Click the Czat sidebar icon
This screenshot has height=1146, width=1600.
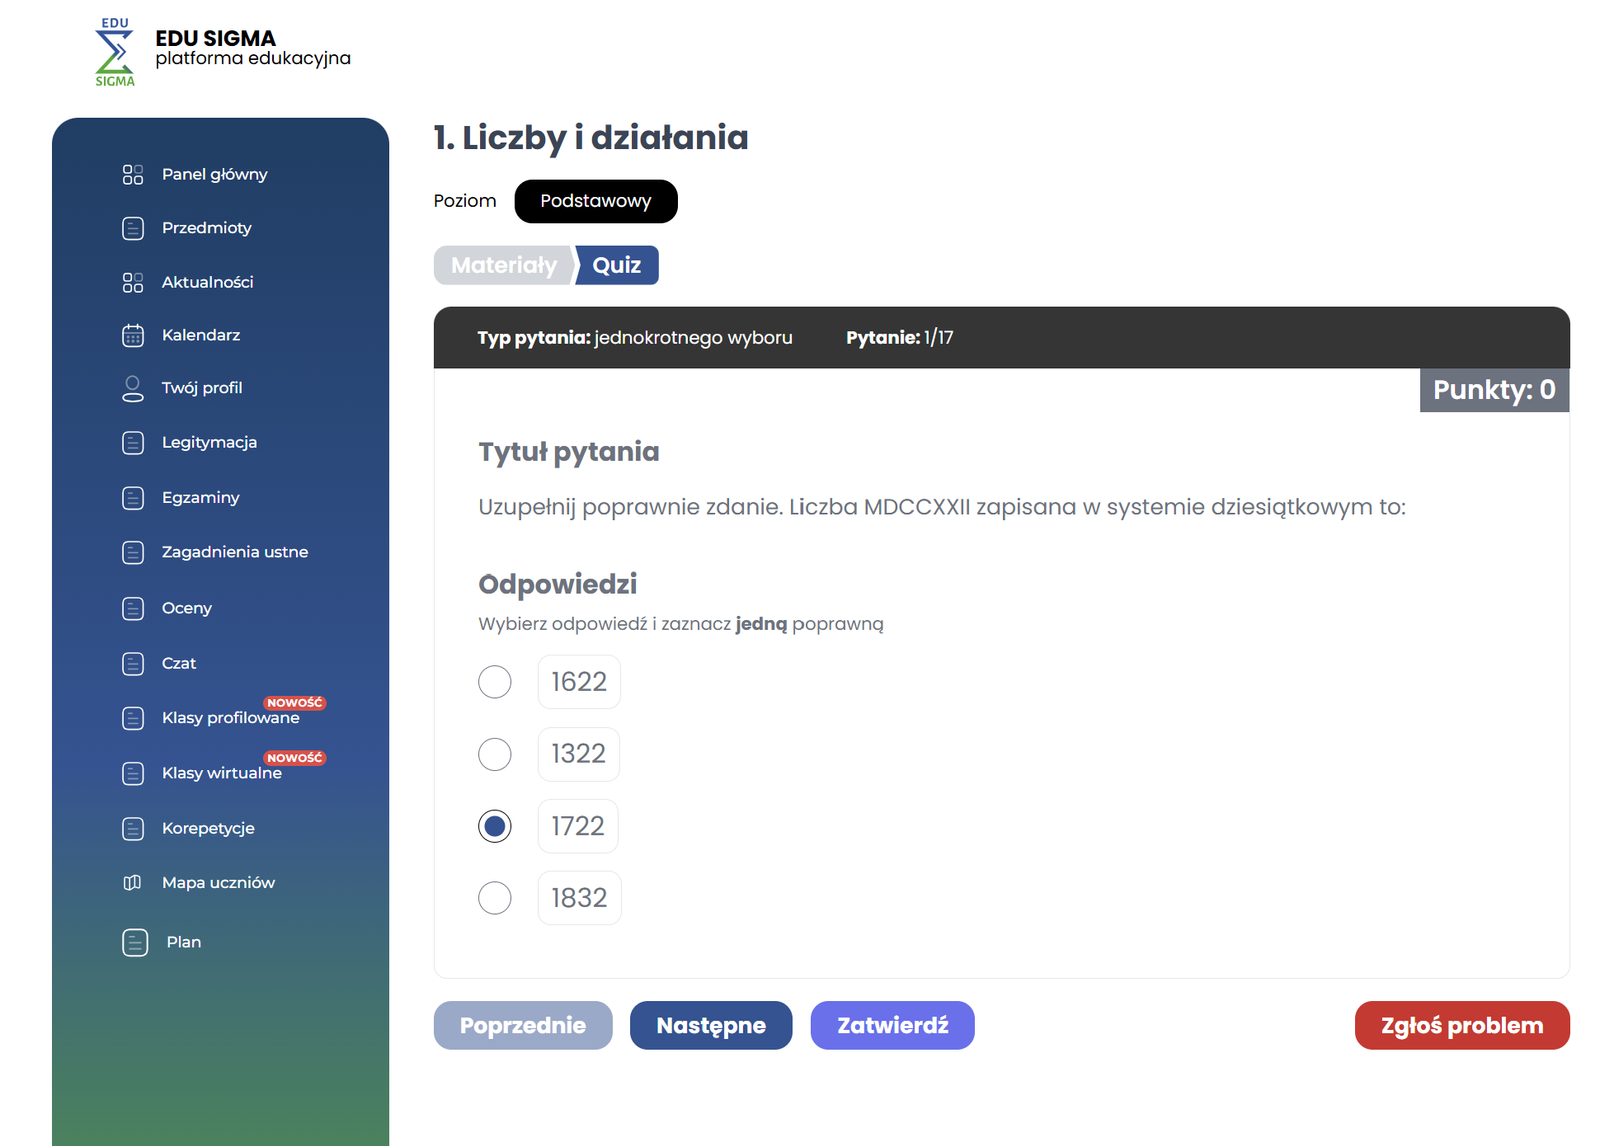[x=133, y=664]
